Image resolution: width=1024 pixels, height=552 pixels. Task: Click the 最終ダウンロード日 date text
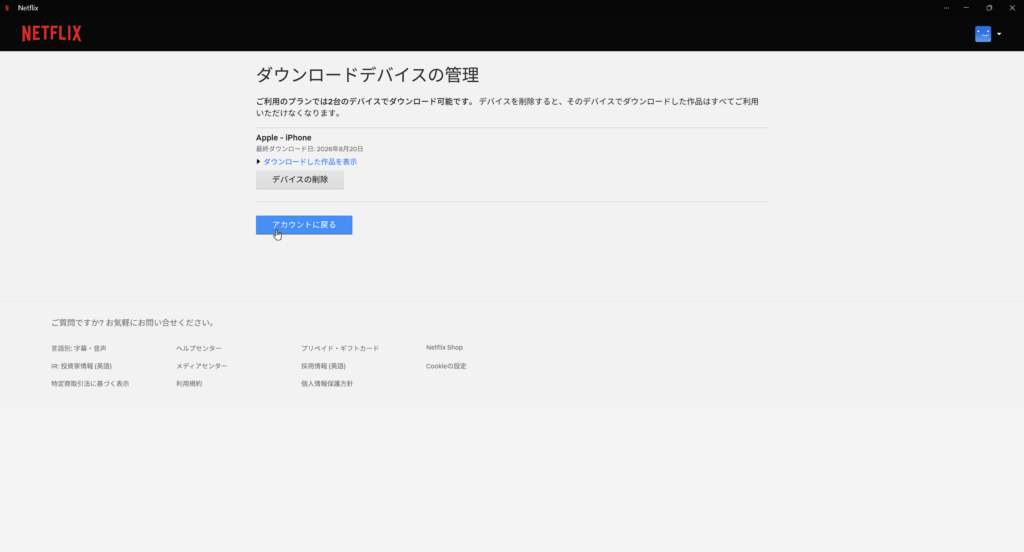[310, 149]
